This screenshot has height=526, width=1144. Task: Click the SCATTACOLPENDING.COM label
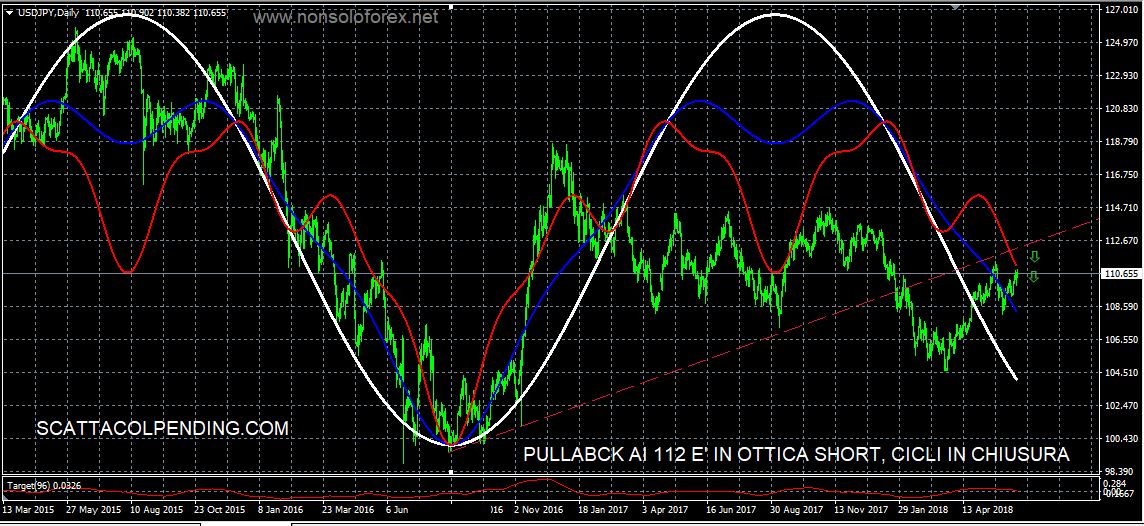[162, 429]
